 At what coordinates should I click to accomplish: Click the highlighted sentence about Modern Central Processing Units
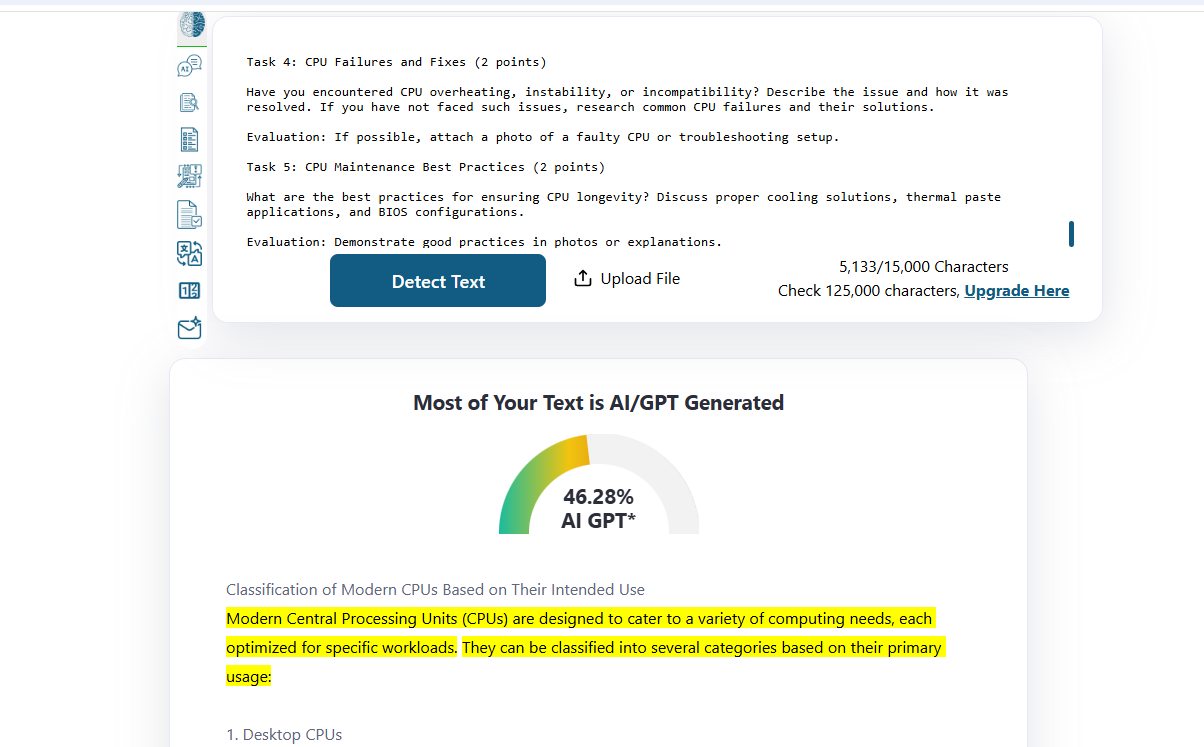(x=579, y=632)
